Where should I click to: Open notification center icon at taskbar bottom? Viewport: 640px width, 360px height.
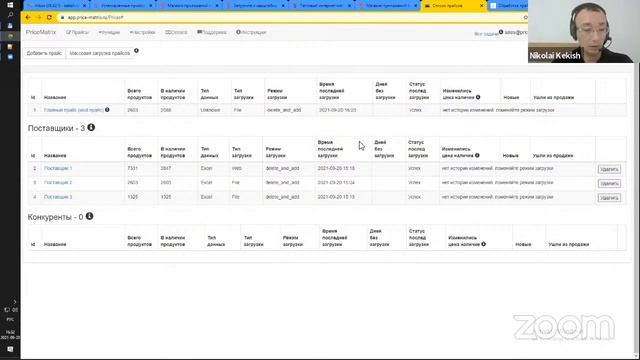(10, 349)
